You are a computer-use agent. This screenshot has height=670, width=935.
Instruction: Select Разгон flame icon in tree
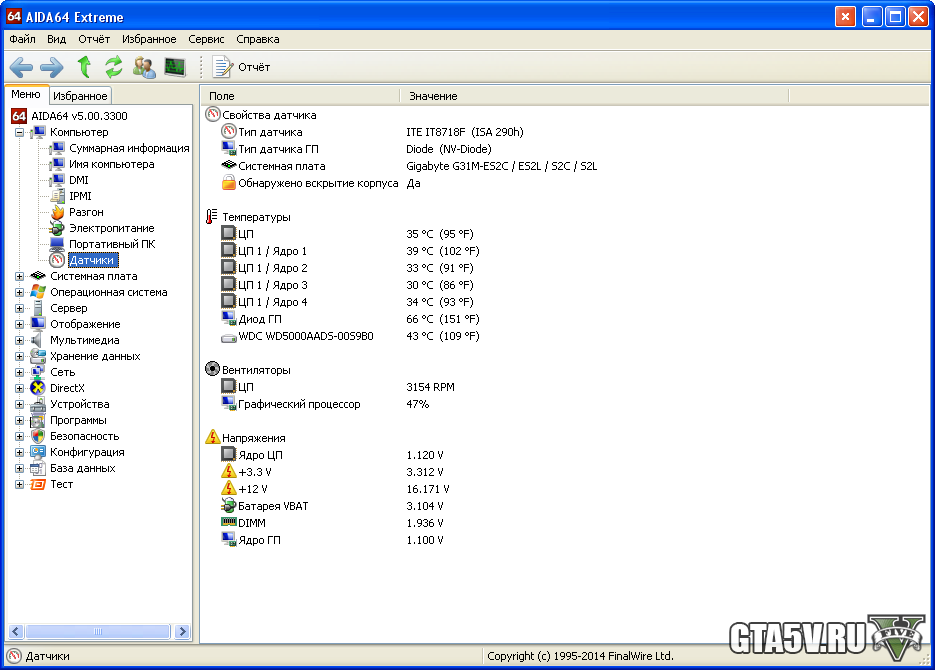[58, 212]
